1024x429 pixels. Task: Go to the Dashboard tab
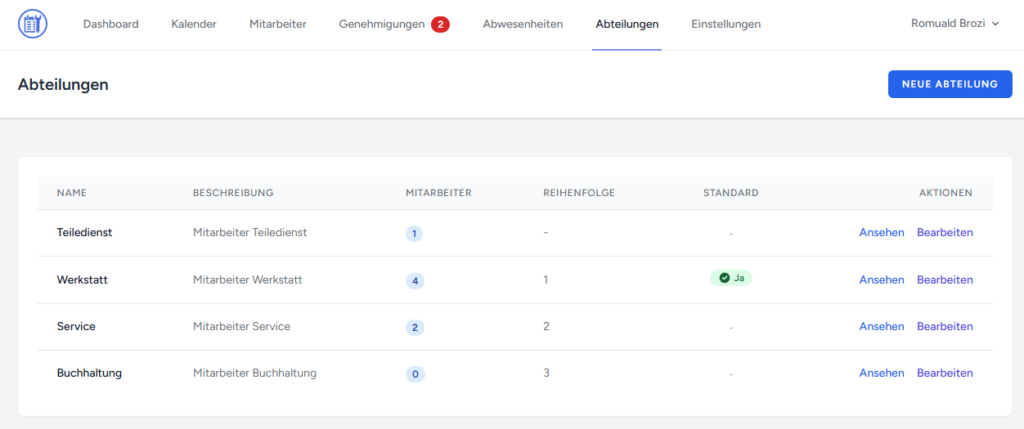(111, 24)
